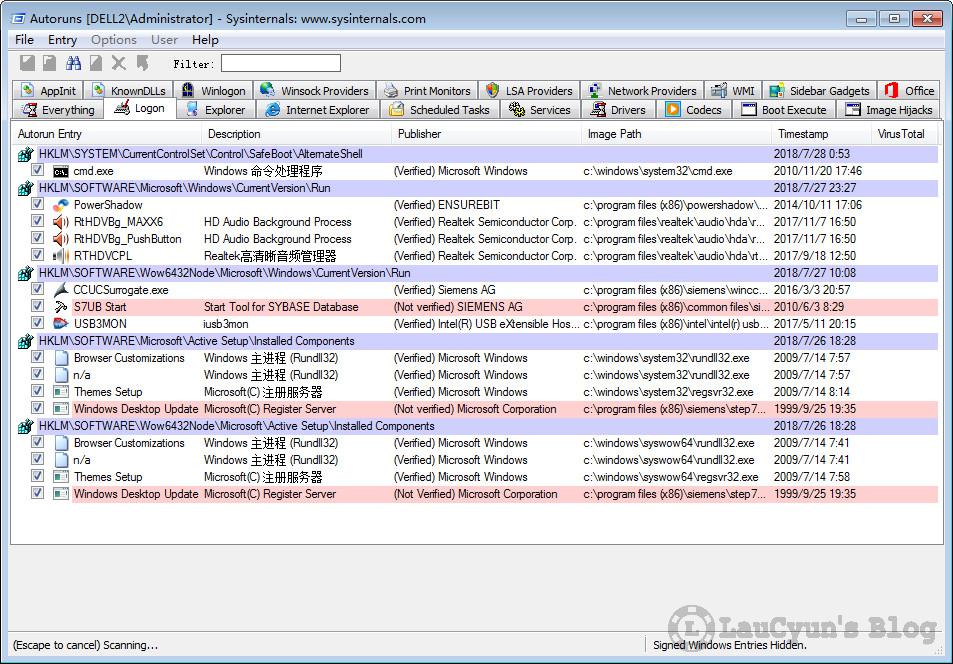Viewport: 953px width, 664px height.
Task: Click the S7UB Start entry icon
Action: [x=61, y=307]
